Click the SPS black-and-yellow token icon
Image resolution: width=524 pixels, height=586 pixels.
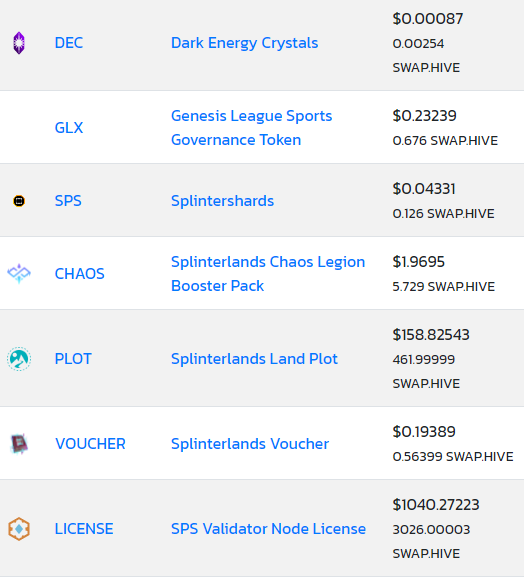(19, 201)
